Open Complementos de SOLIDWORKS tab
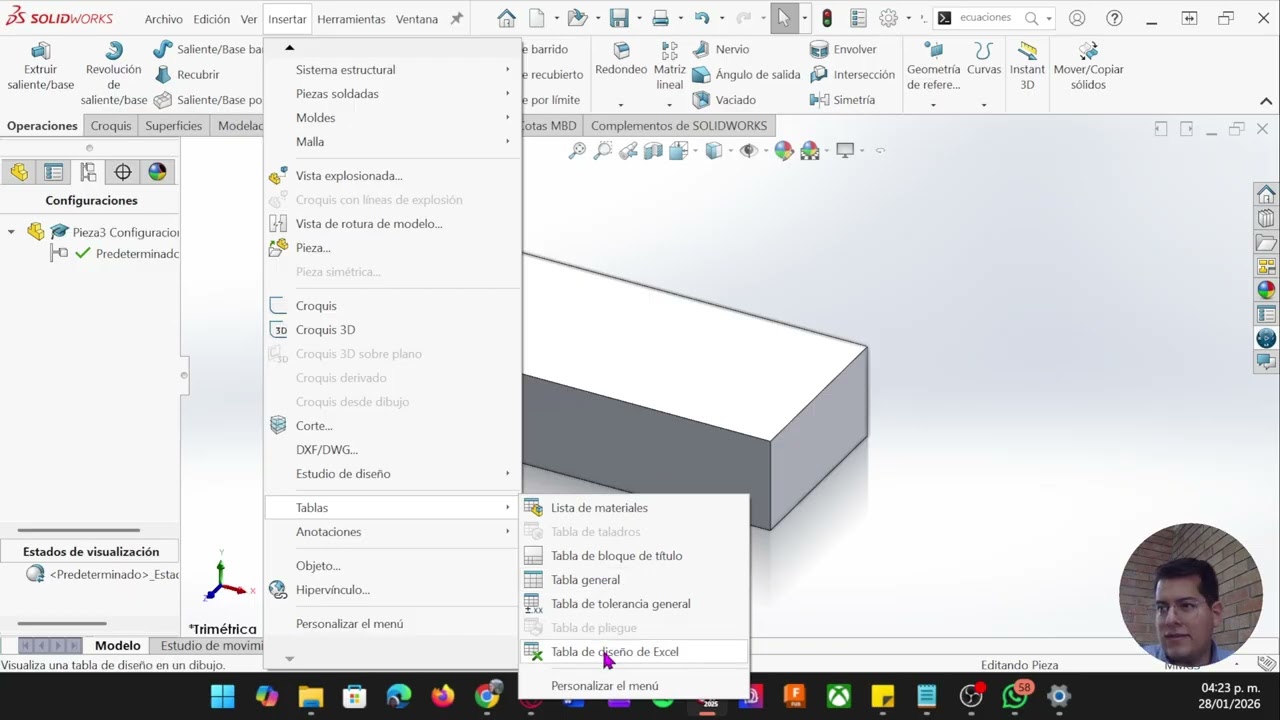Image resolution: width=1280 pixels, height=720 pixels. (679, 126)
